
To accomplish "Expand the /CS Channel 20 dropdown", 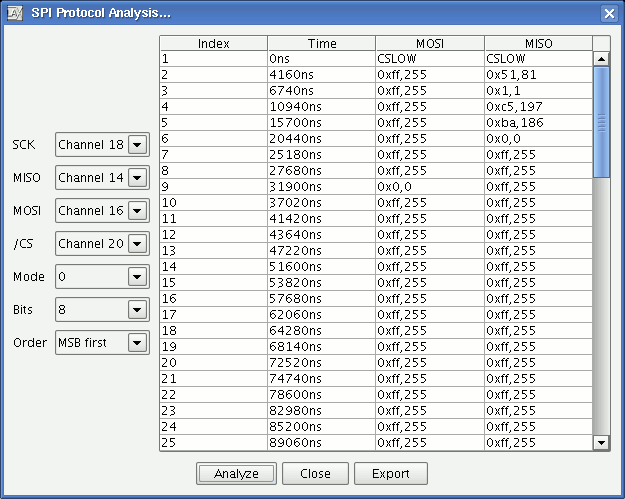I will tap(138, 244).
